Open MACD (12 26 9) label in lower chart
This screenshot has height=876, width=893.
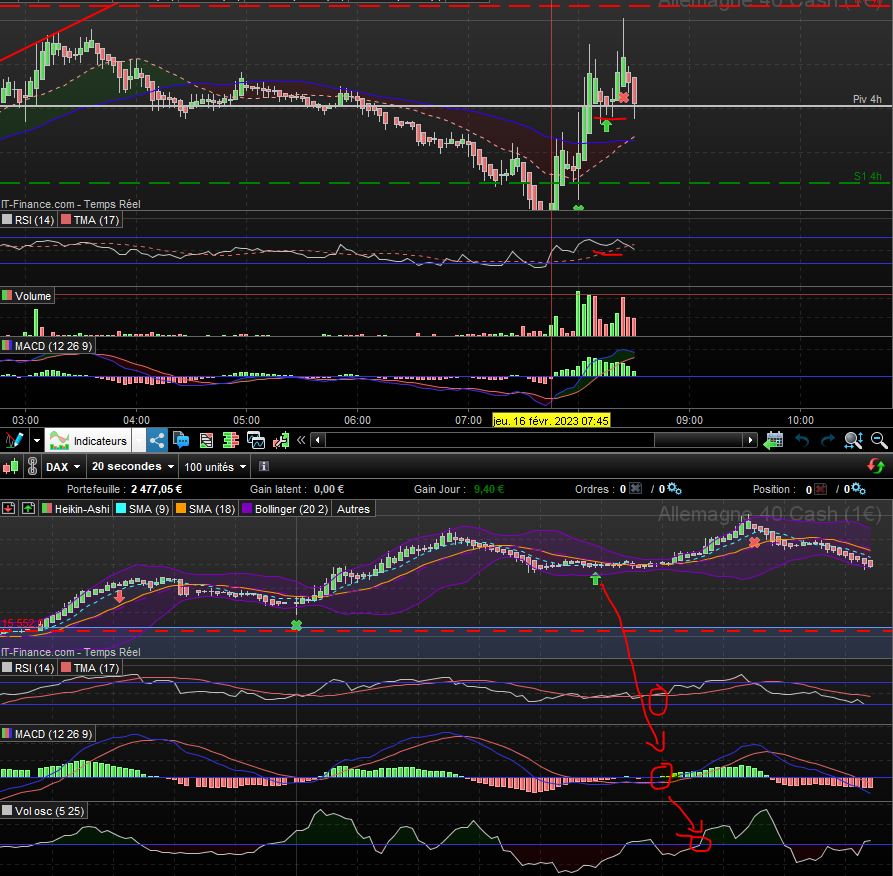[x=48, y=734]
